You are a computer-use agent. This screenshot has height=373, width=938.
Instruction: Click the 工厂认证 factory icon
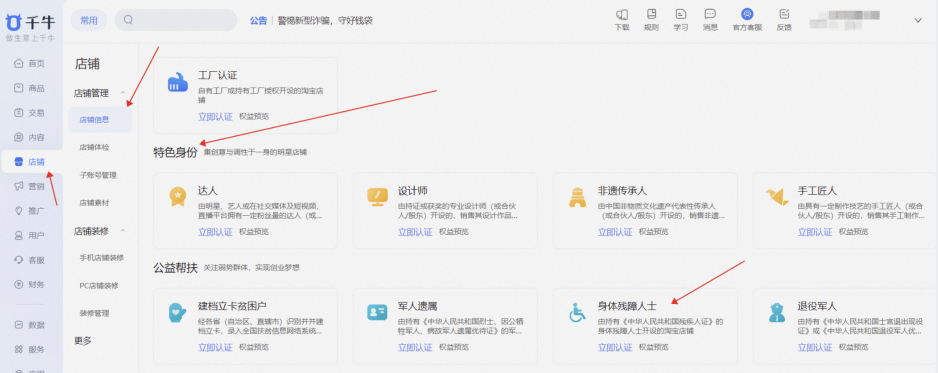[x=178, y=82]
